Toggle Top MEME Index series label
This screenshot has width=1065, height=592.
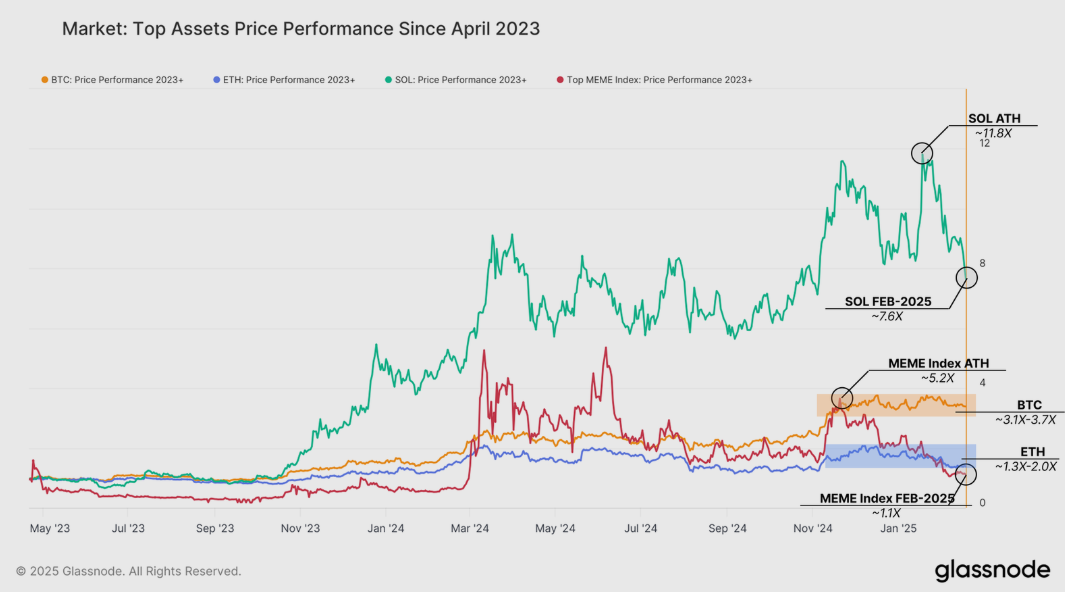(659, 80)
